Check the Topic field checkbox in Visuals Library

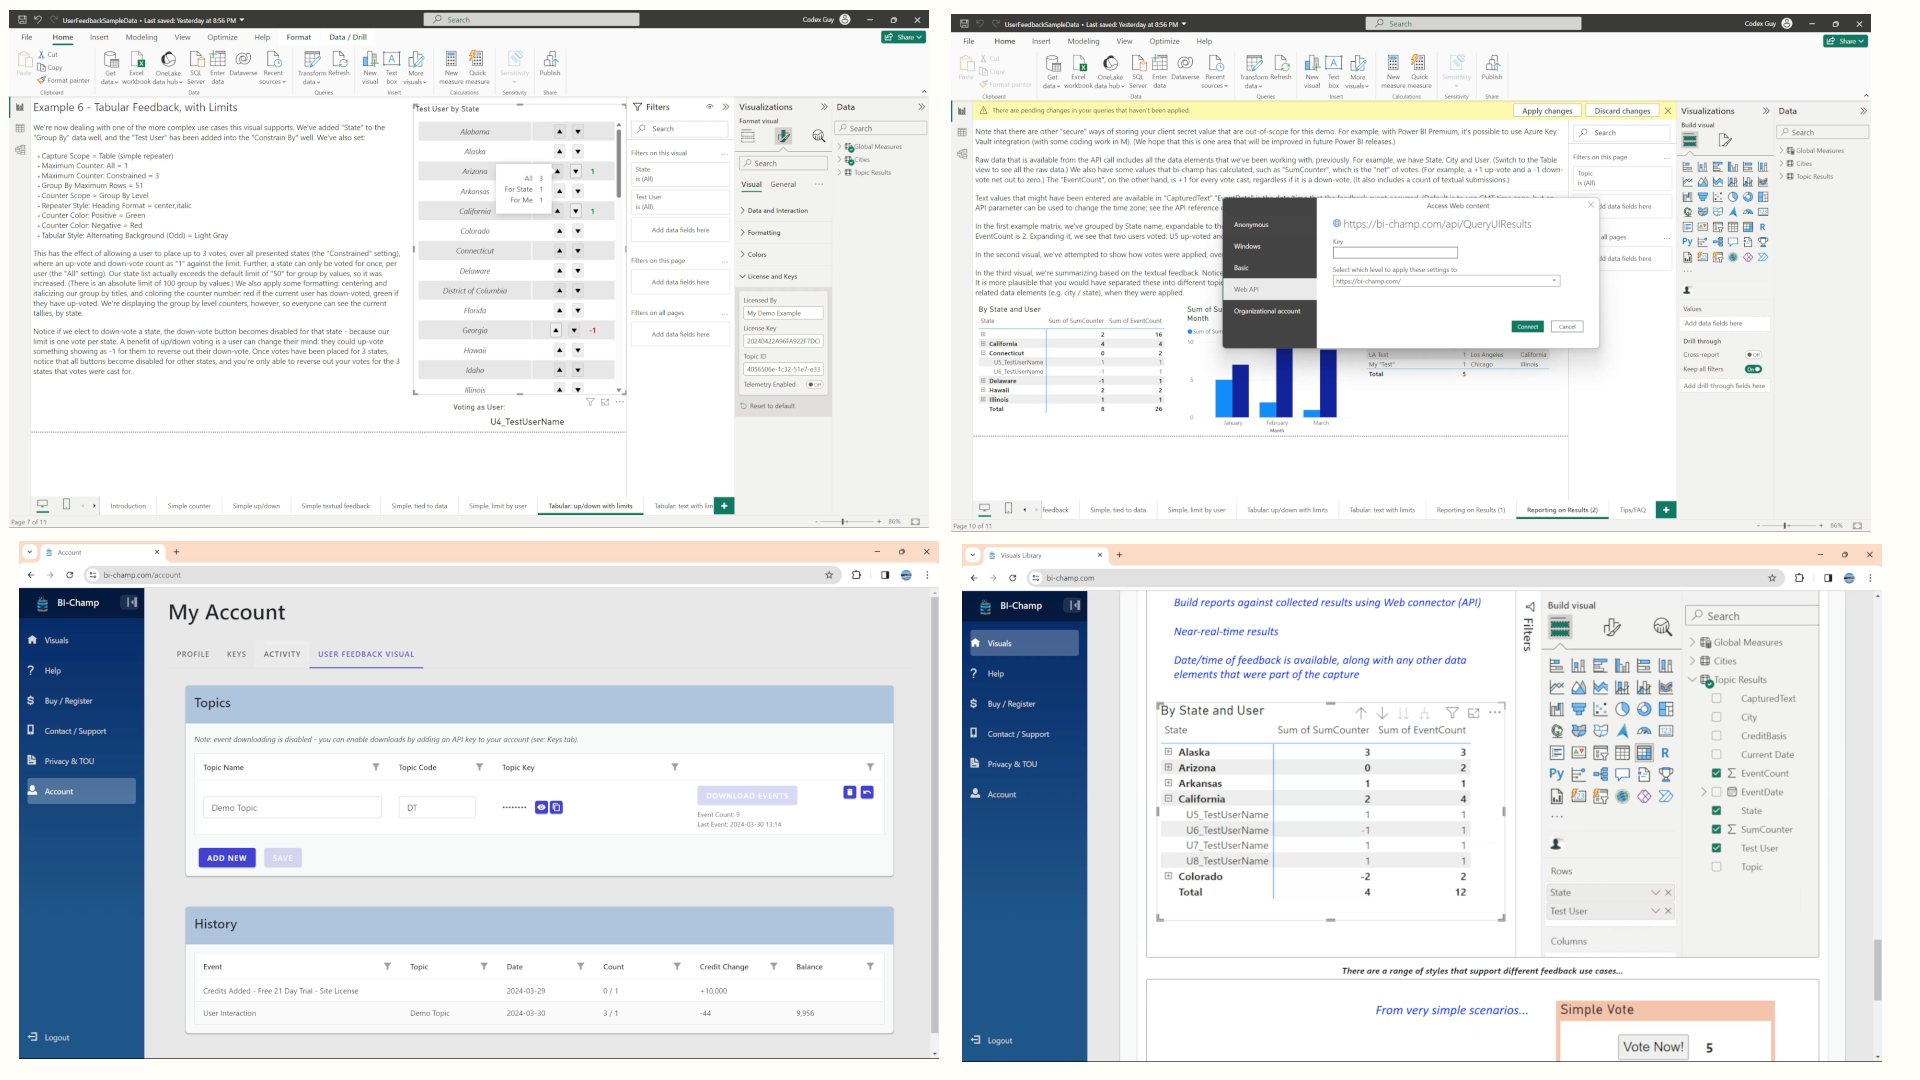pos(1716,867)
